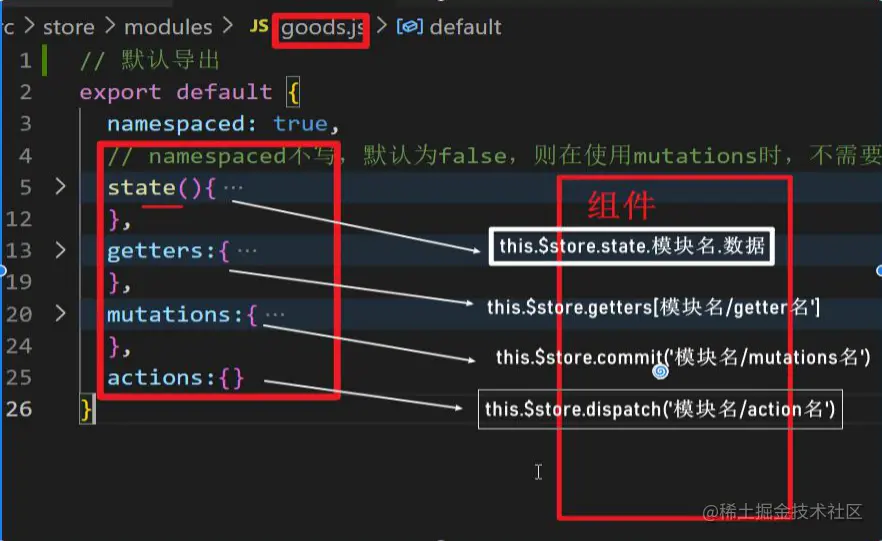Expand the folded getters block
The height and width of the screenshot is (541, 882).
(x=61, y=250)
